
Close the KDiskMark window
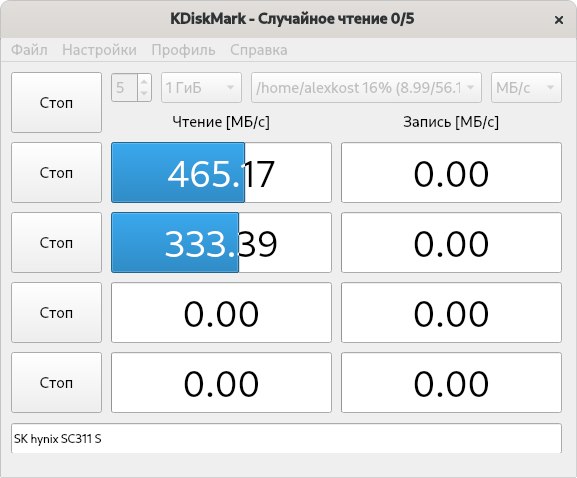tap(559, 20)
